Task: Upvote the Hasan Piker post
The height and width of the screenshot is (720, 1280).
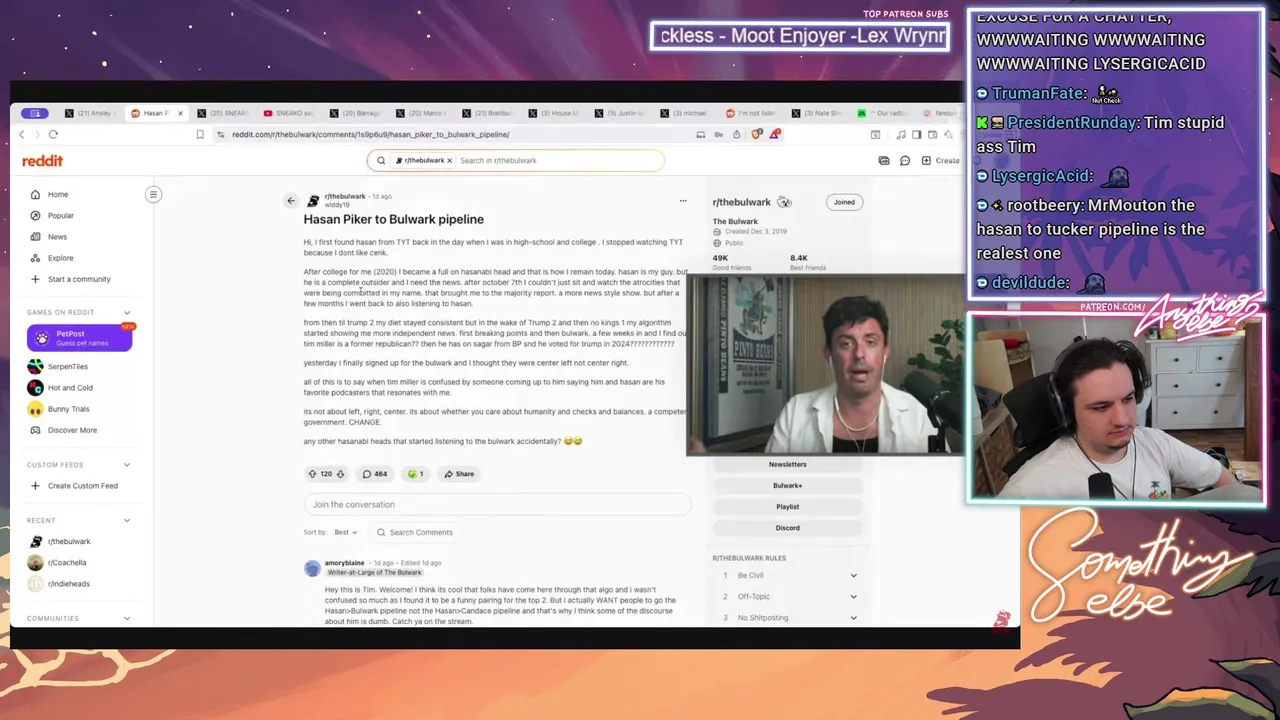Action: tap(311, 474)
